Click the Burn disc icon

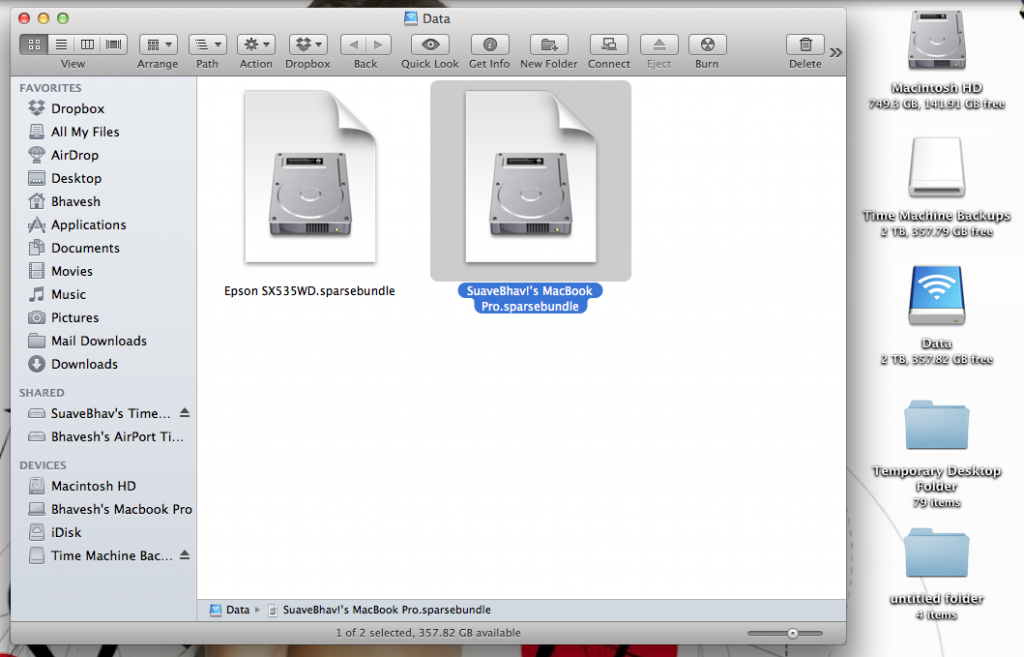[x=707, y=45]
